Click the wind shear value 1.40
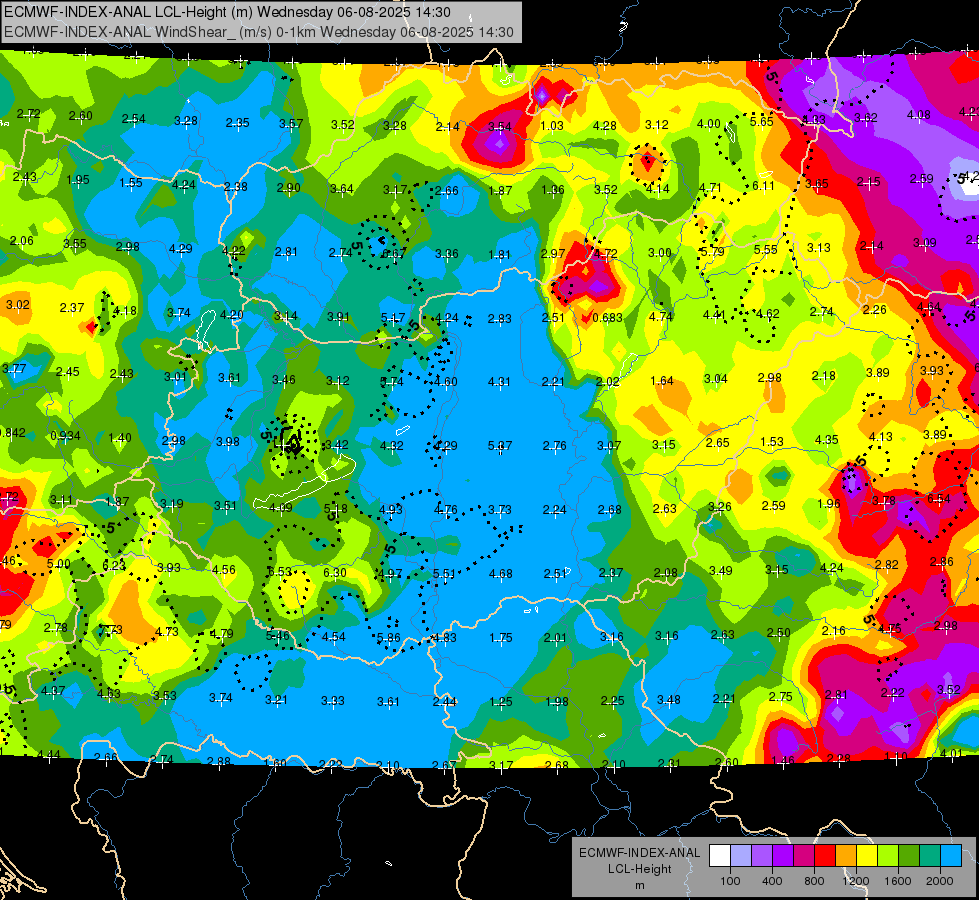This screenshot has width=979, height=900. (x=120, y=438)
